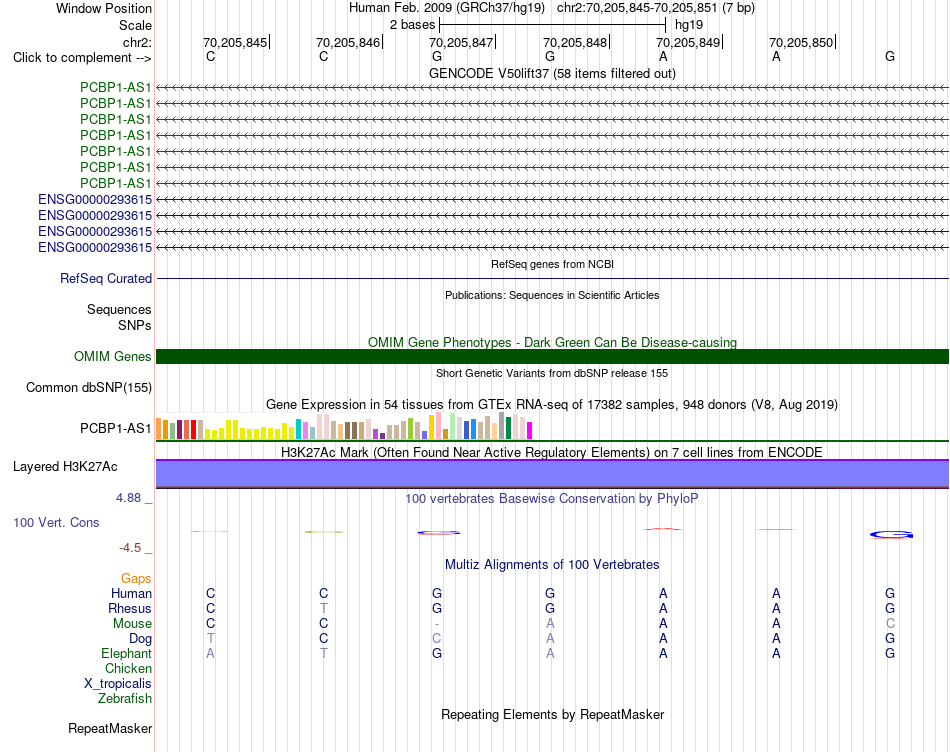Click the Common dbSNP(155) label
Viewport: 950px width, 752px height.
[89, 388]
